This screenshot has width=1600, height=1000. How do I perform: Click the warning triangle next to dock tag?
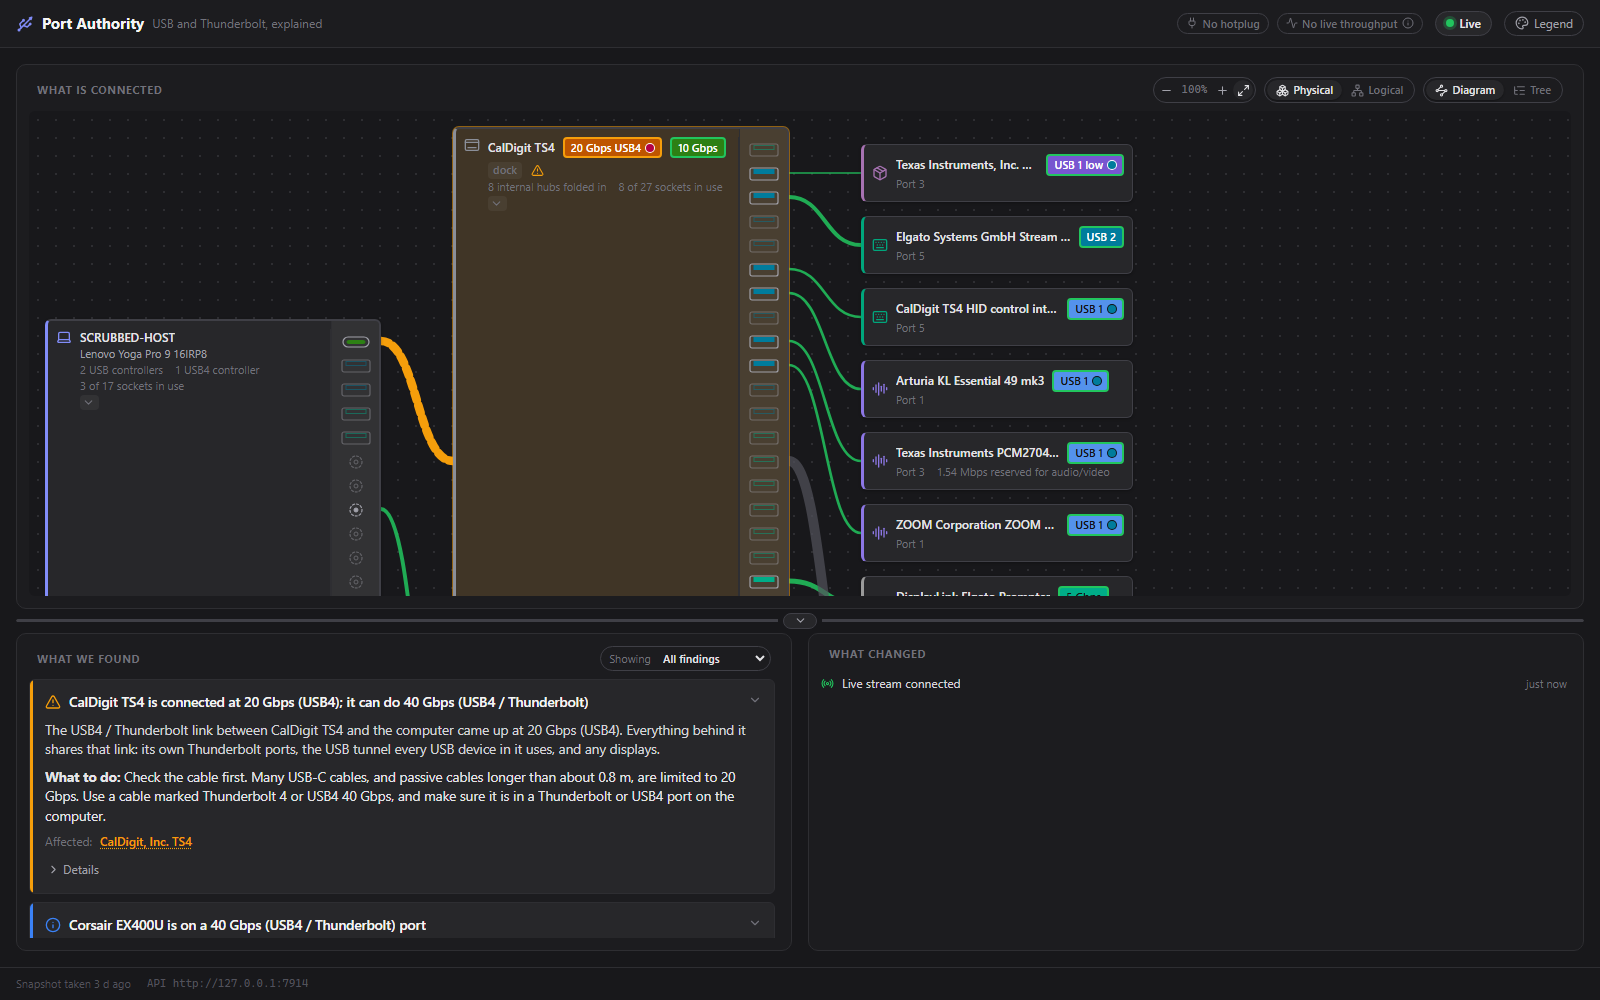coord(537,171)
